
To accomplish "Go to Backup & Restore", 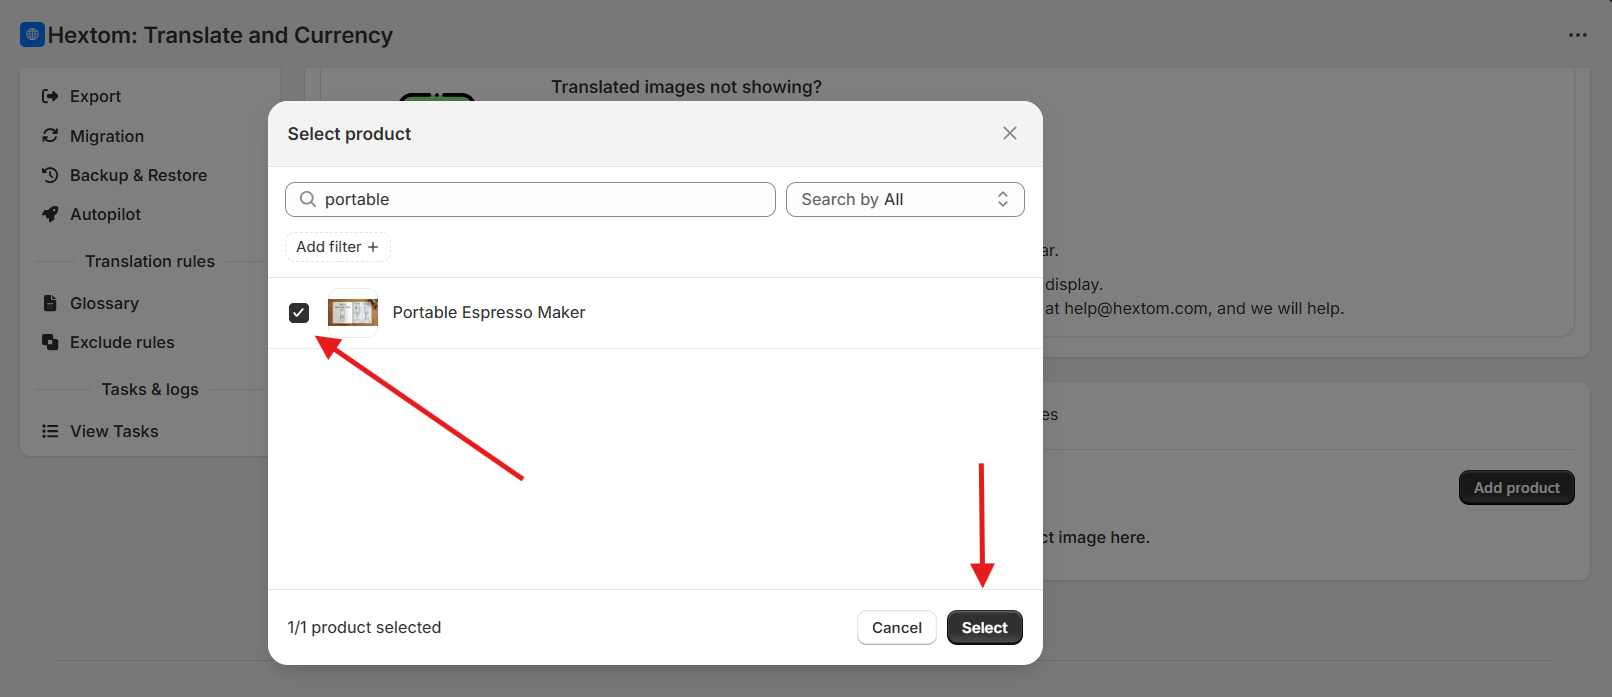I will [138, 175].
